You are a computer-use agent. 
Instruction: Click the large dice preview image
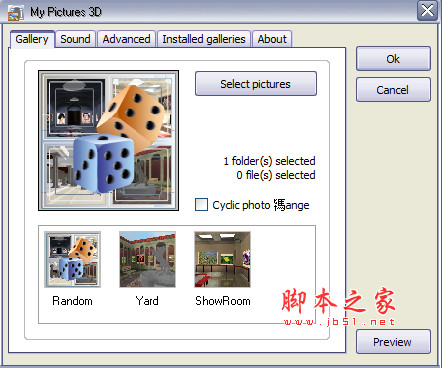point(108,140)
